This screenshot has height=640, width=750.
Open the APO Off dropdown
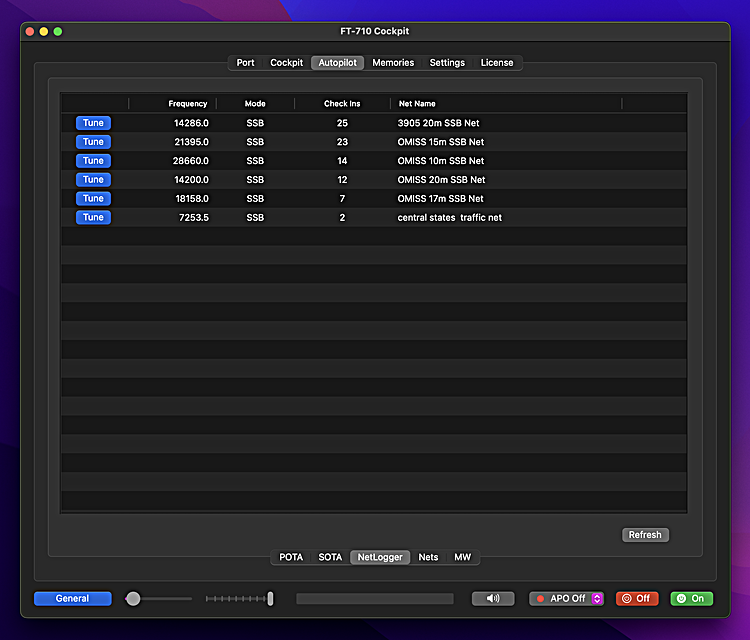pyautogui.click(x=566, y=598)
